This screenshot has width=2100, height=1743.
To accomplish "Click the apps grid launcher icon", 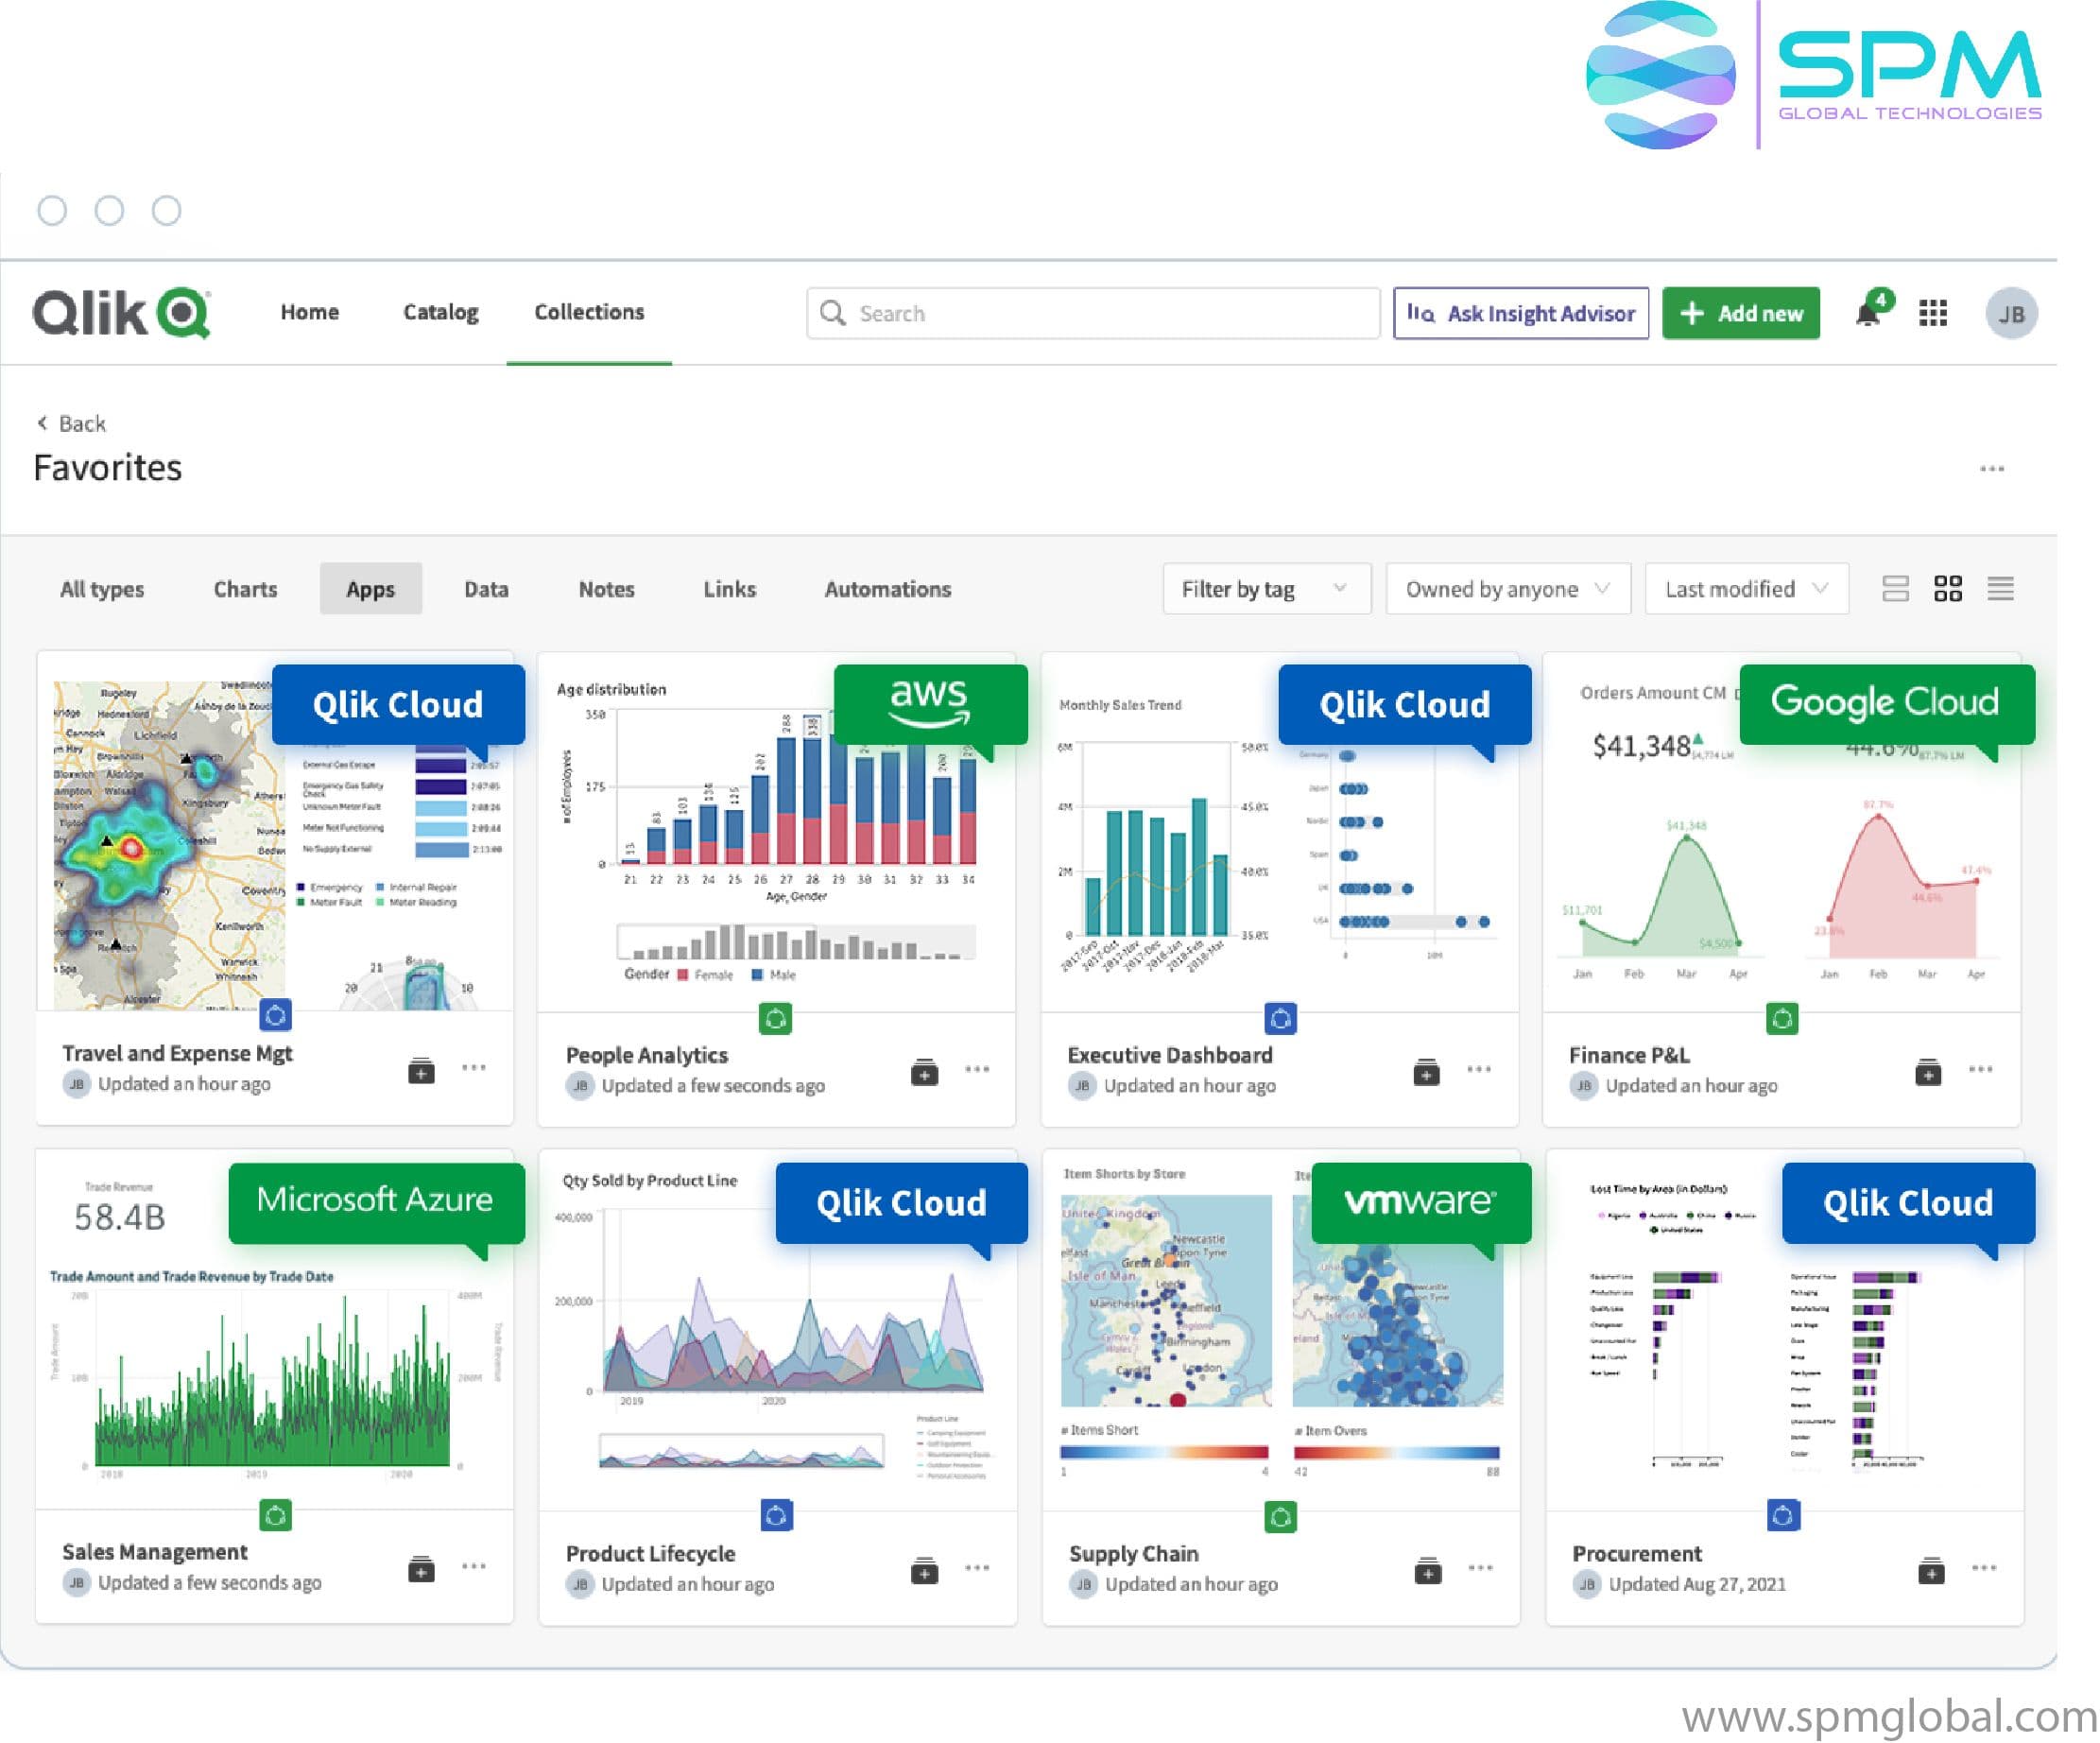I will (1933, 312).
